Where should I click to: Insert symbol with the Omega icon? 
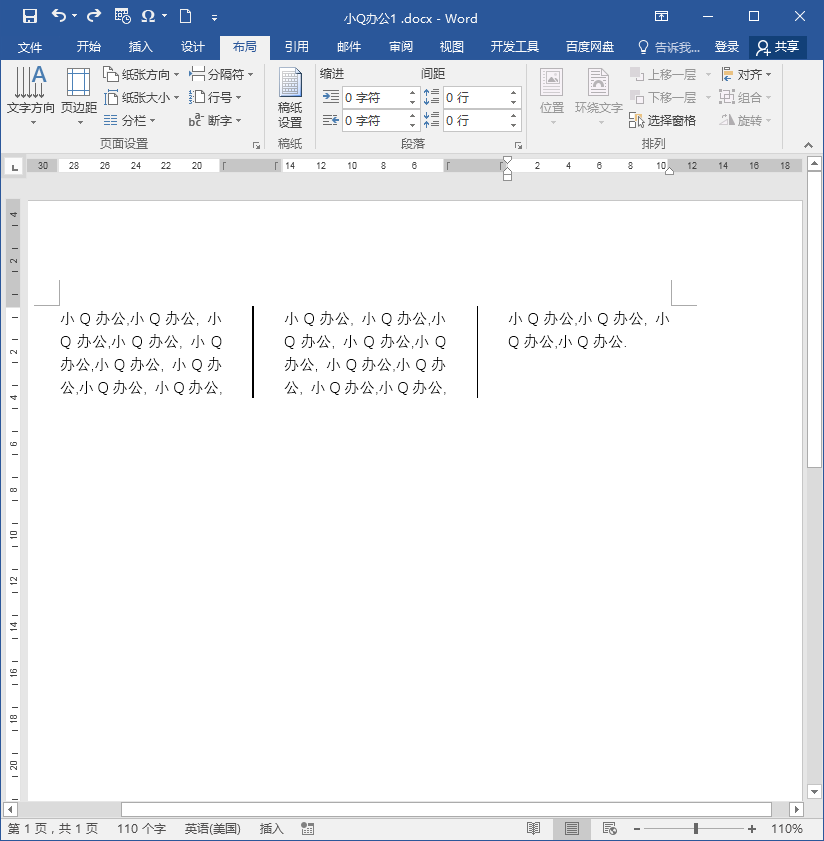tap(148, 17)
